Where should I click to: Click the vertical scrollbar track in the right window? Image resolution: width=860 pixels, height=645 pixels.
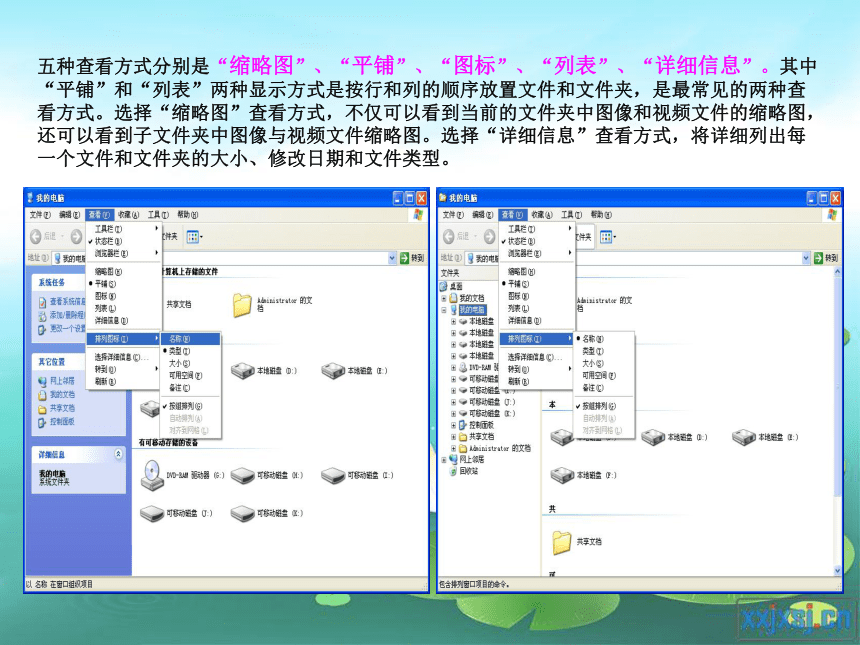click(838, 422)
